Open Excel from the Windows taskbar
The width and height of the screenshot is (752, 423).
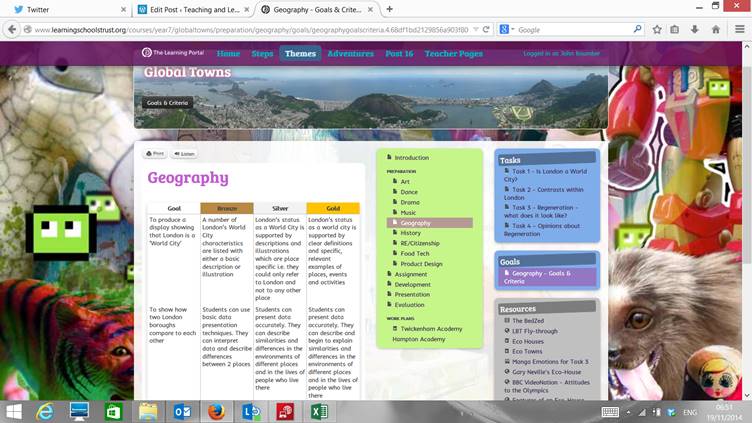pos(317,411)
